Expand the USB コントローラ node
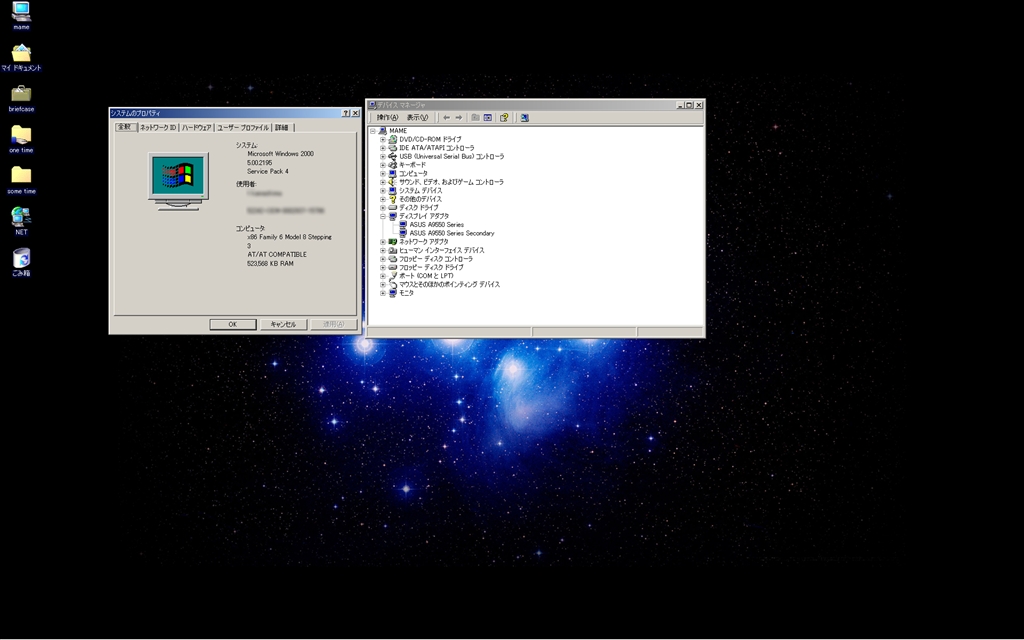The image size is (1024, 640). click(x=383, y=156)
